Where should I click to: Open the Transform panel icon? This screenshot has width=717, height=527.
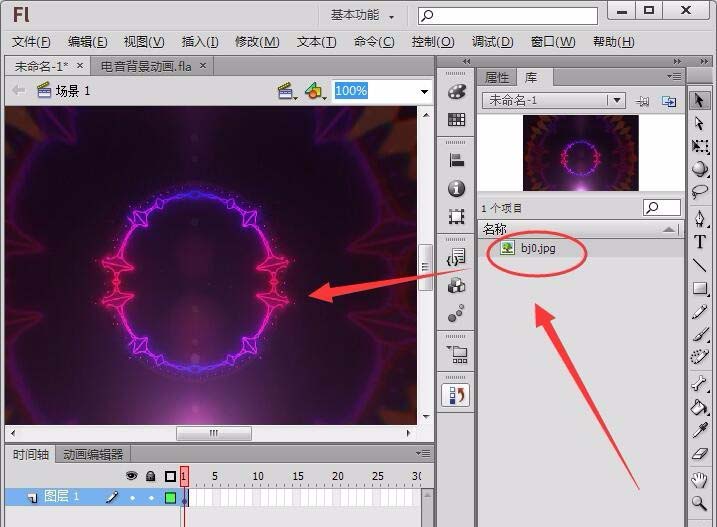456,216
